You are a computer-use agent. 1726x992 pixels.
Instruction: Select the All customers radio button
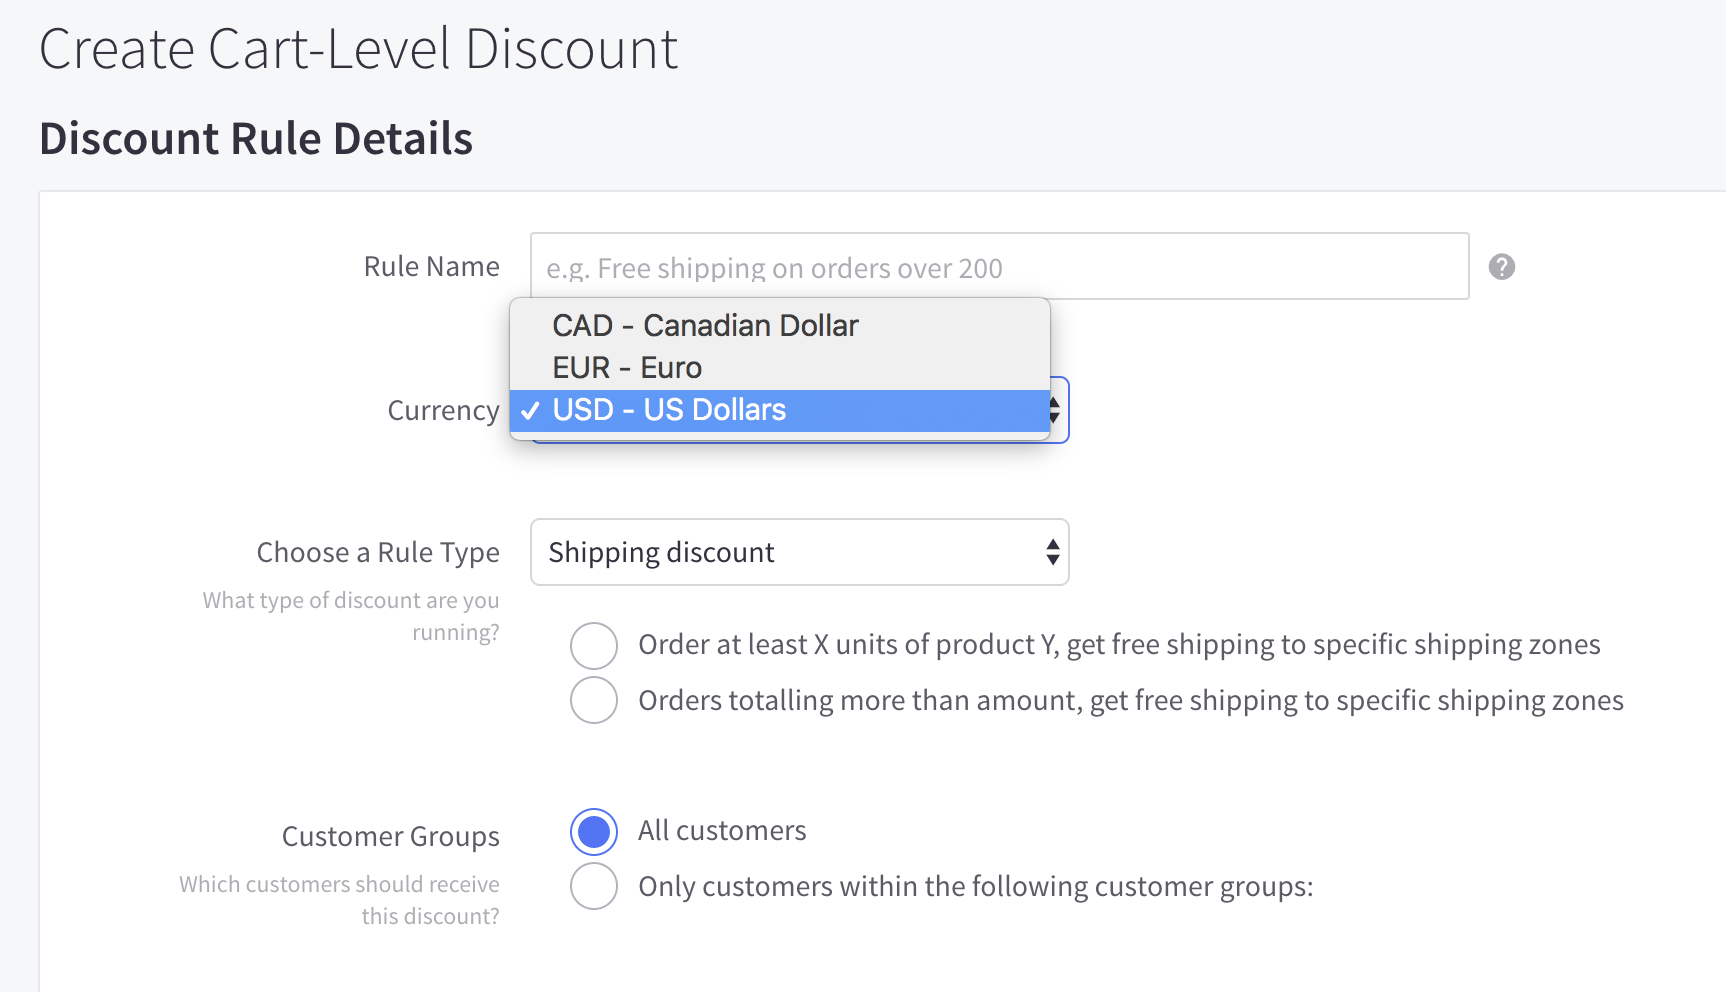click(x=593, y=831)
